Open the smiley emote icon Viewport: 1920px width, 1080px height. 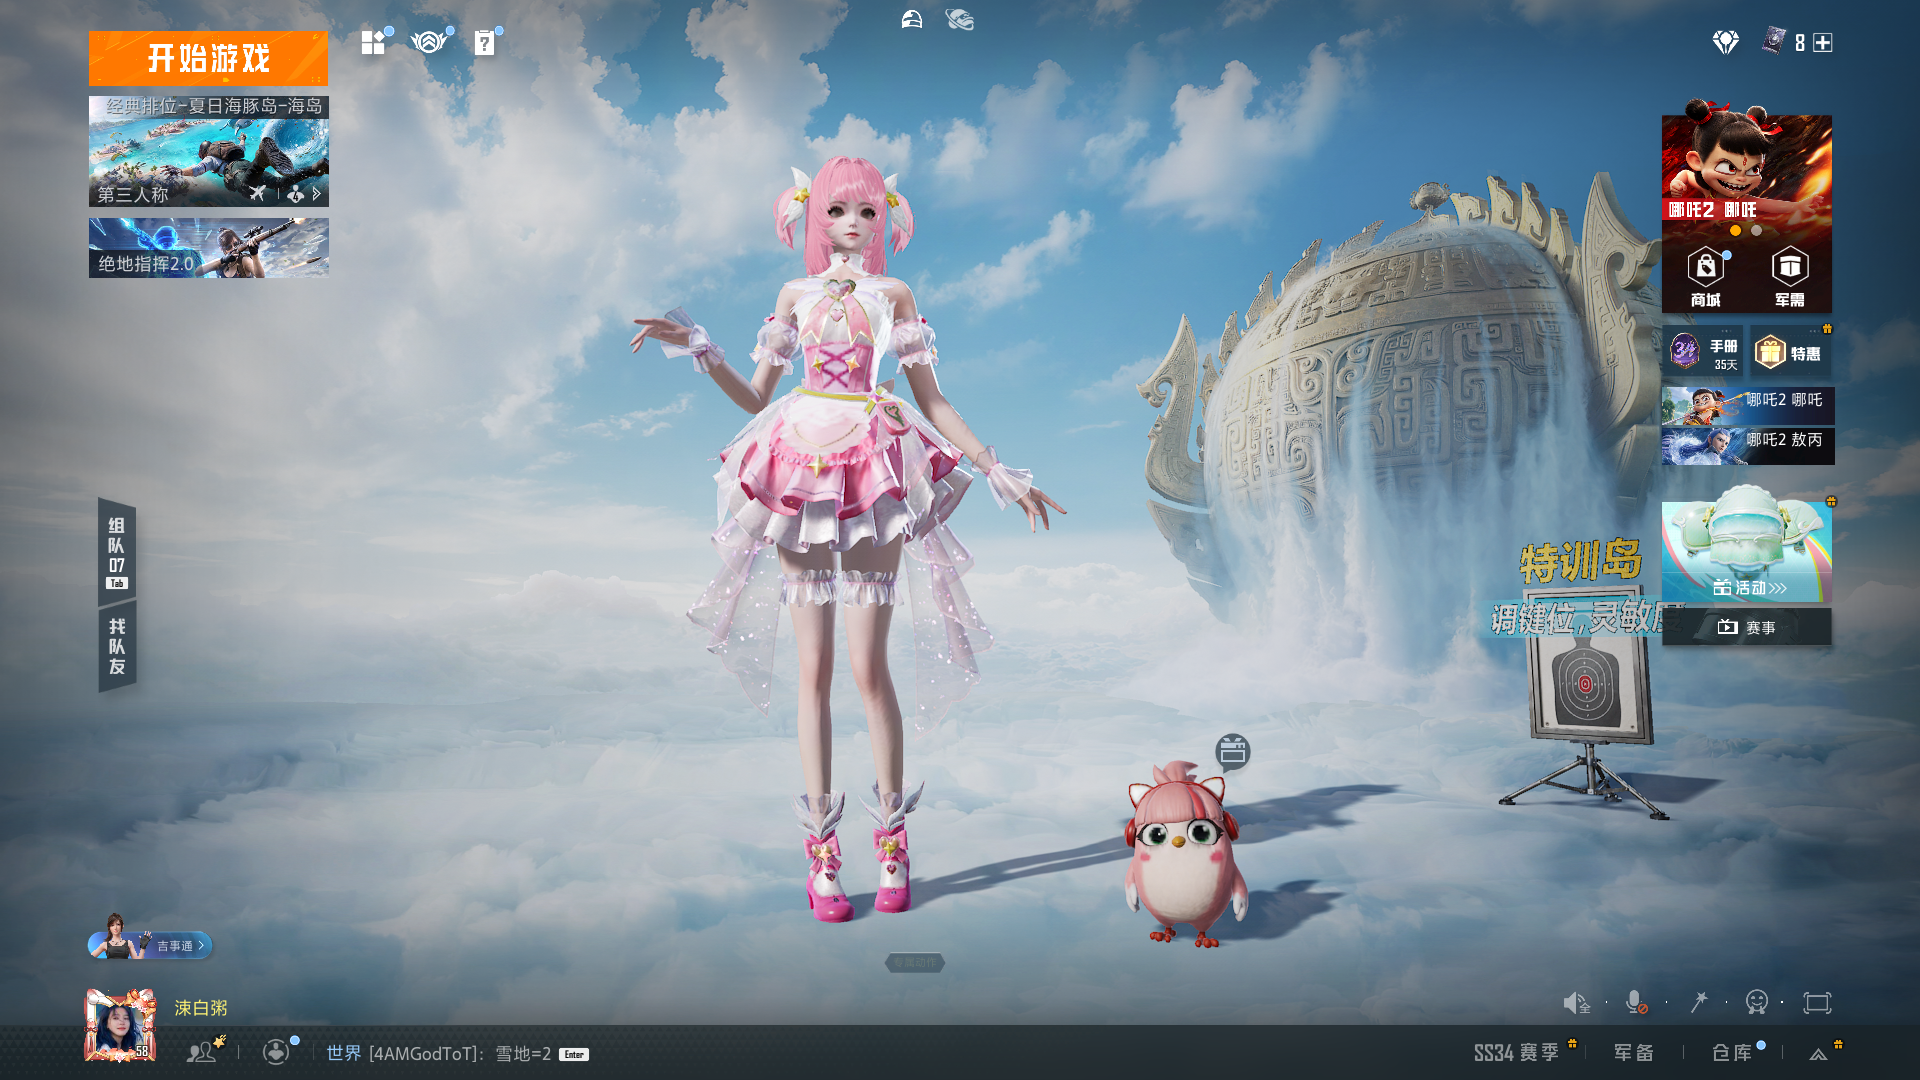tap(1757, 1002)
